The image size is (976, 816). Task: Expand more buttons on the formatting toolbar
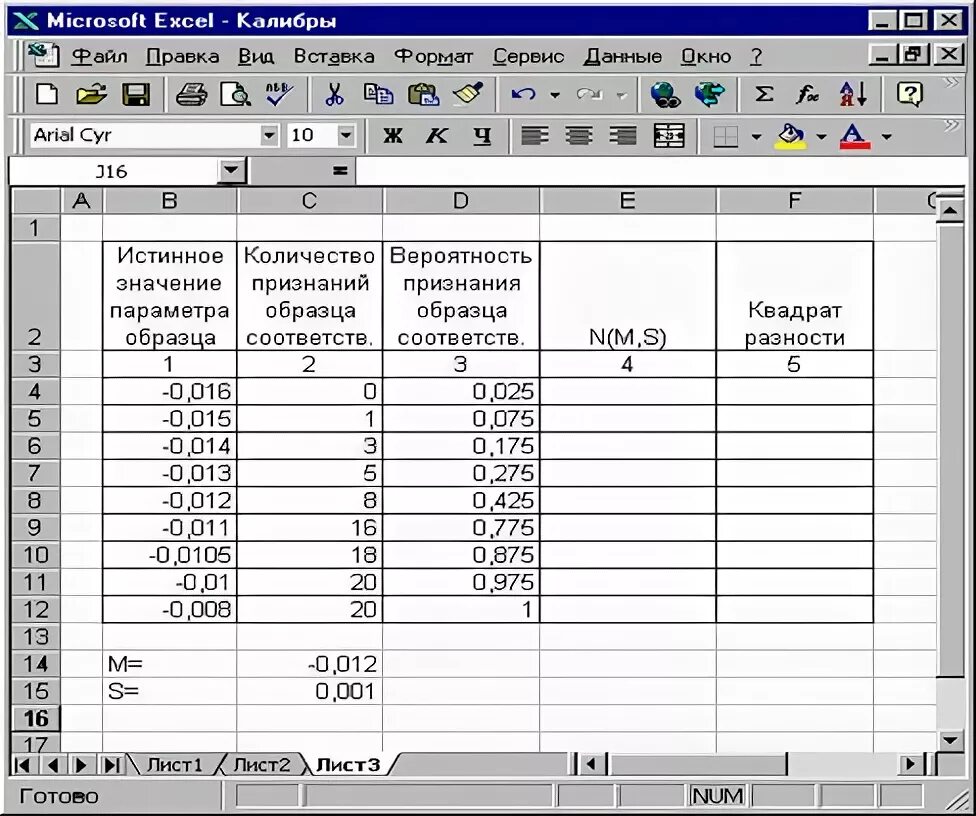click(x=951, y=126)
